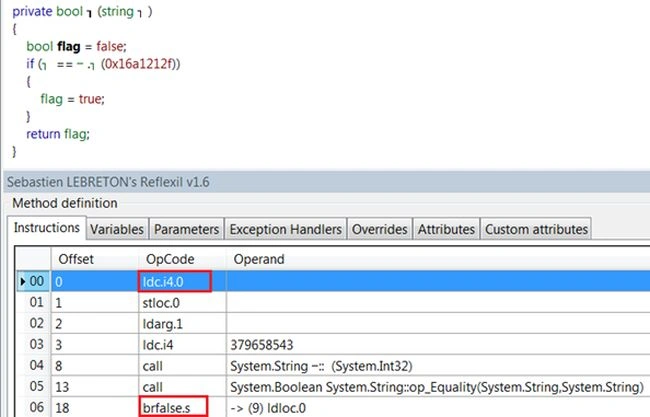Click offset cell 18
650x417 pixels.
pos(95,407)
